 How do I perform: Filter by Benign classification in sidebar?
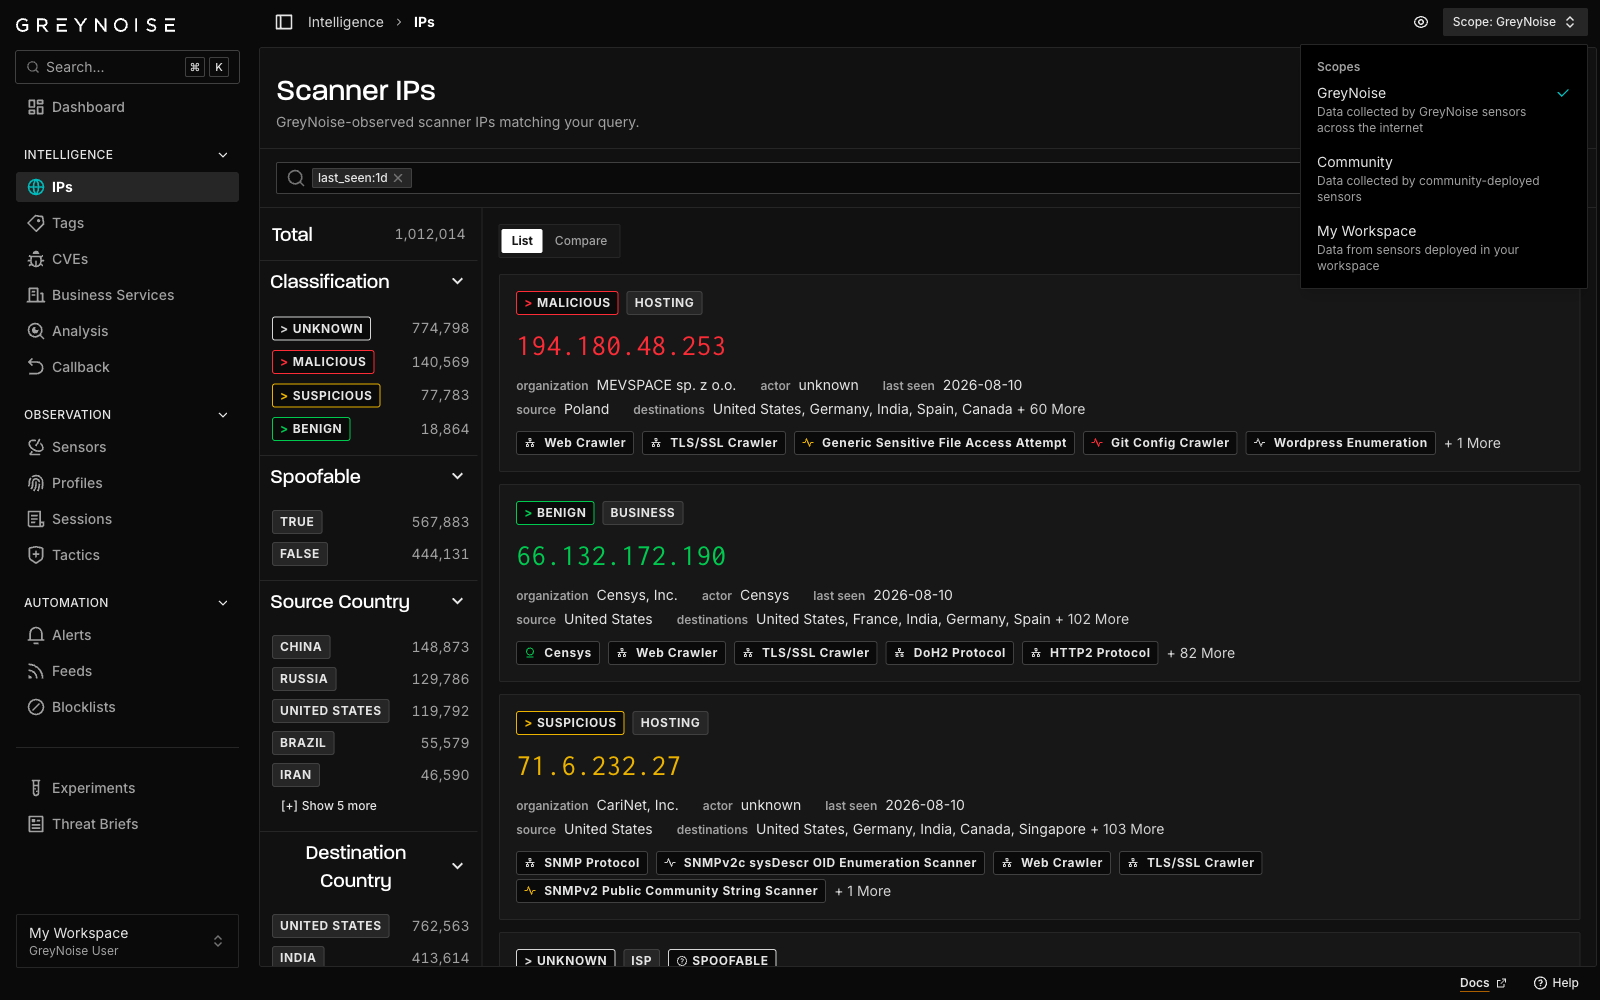coord(311,429)
